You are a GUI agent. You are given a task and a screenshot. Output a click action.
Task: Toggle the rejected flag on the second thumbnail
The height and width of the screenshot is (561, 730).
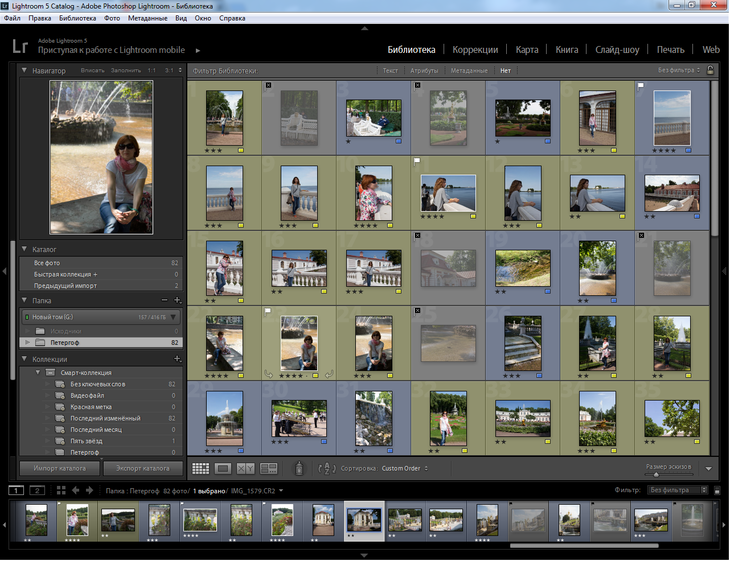(x=269, y=86)
